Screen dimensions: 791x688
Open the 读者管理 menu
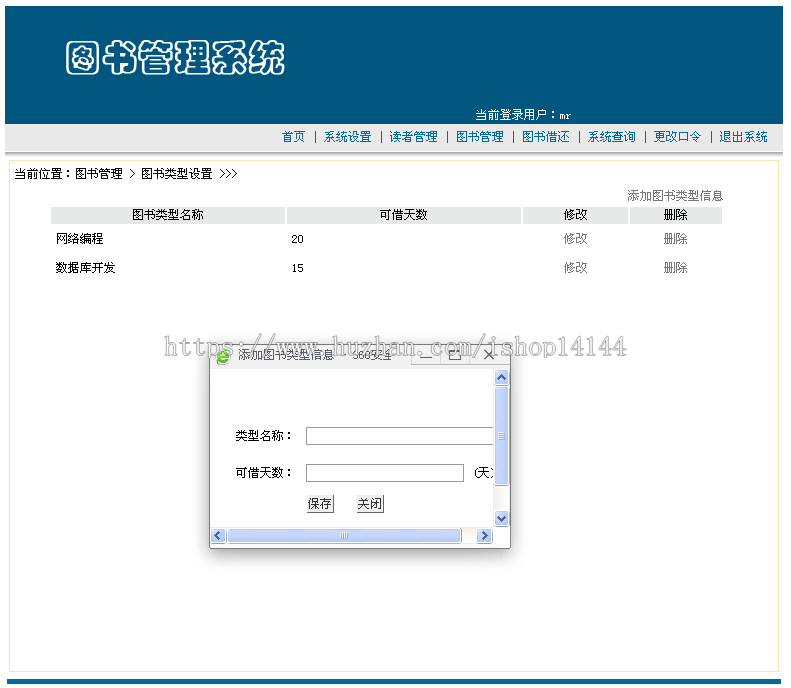pyautogui.click(x=413, y=137)
